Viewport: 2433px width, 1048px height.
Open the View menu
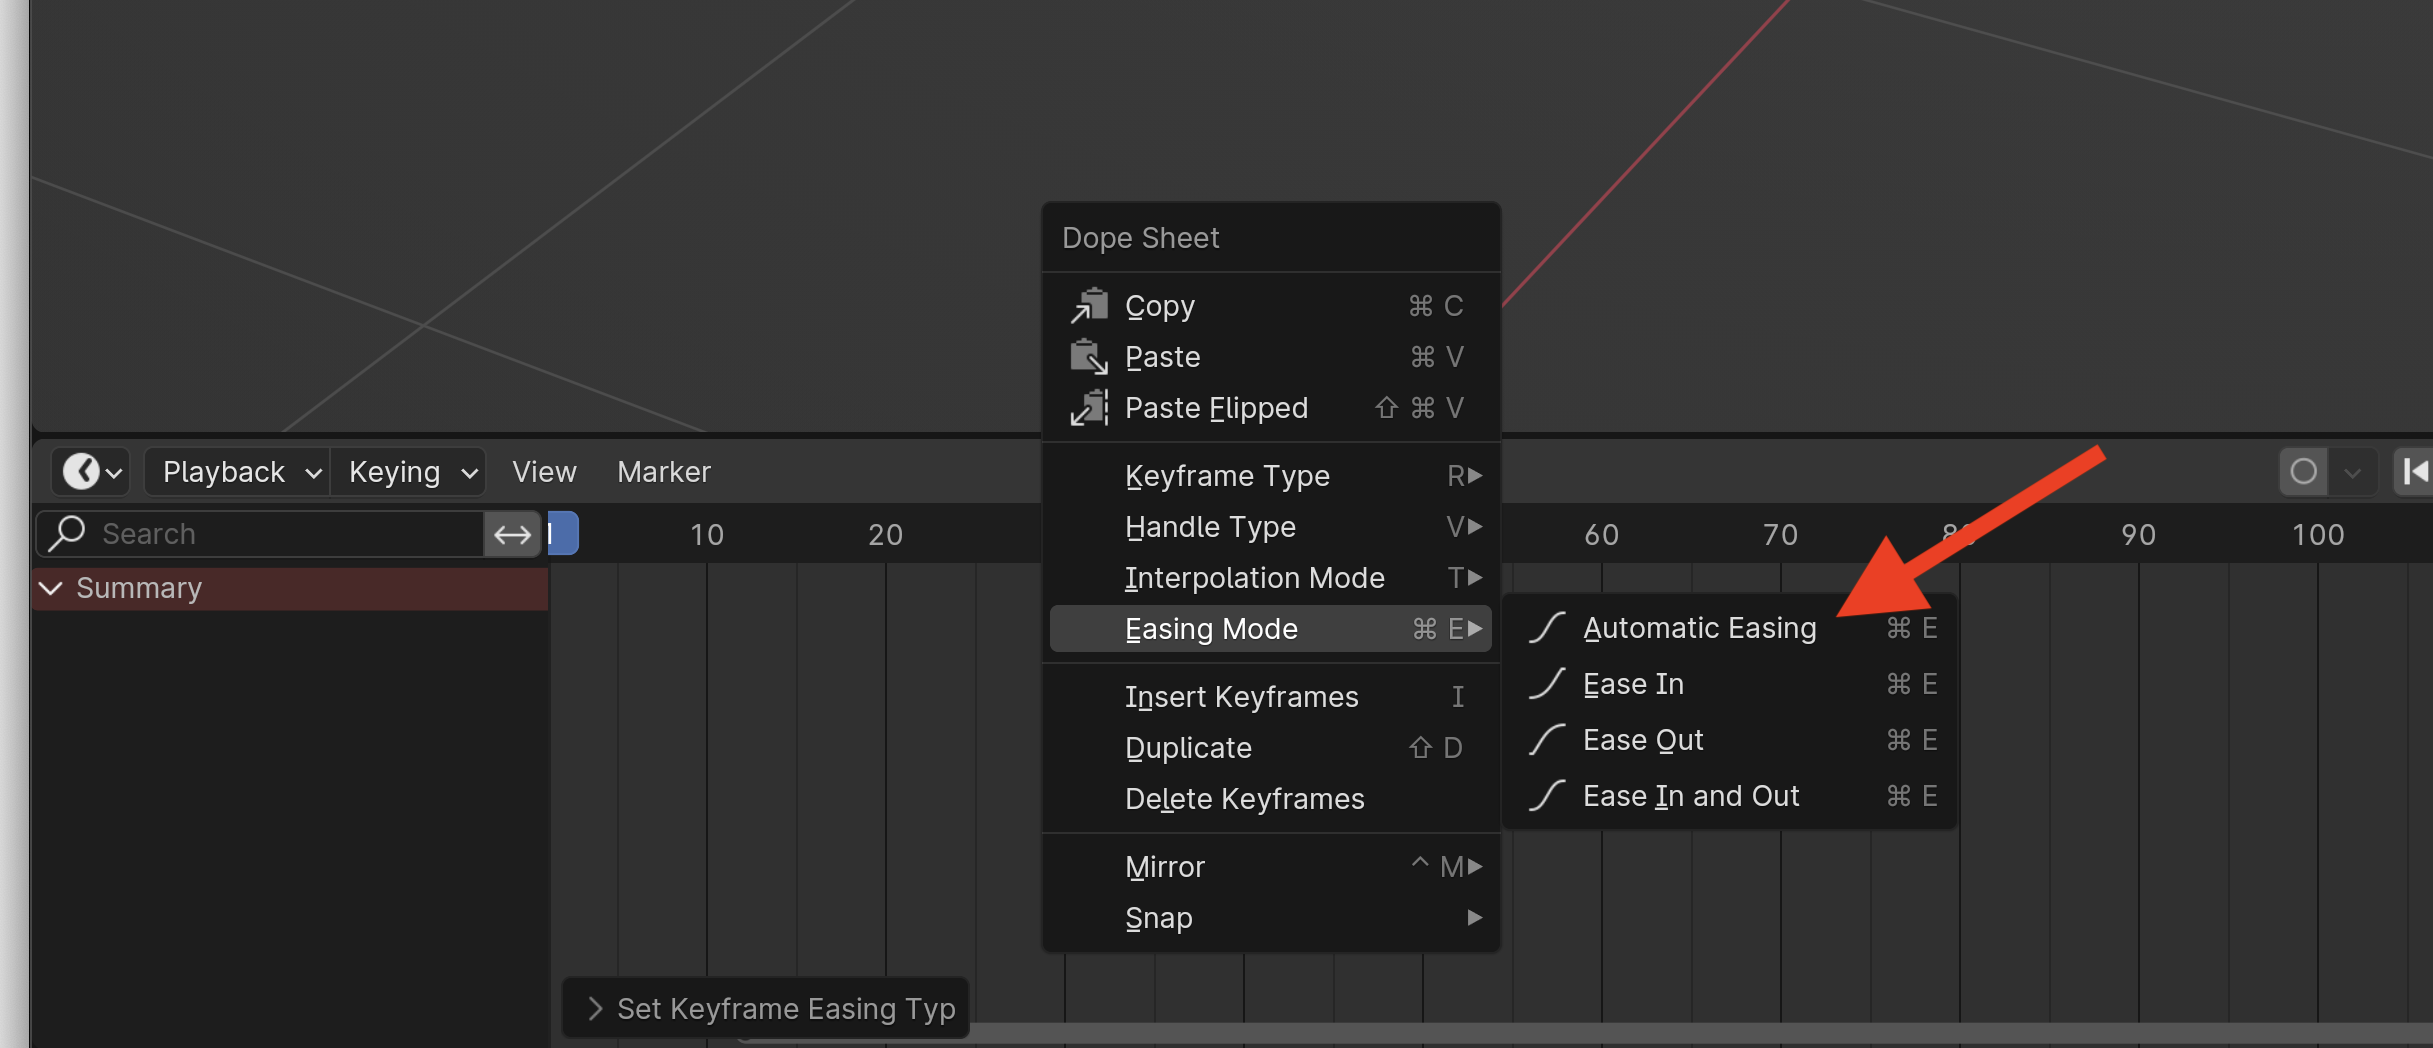pyautogui.click(x=544, y=471)
